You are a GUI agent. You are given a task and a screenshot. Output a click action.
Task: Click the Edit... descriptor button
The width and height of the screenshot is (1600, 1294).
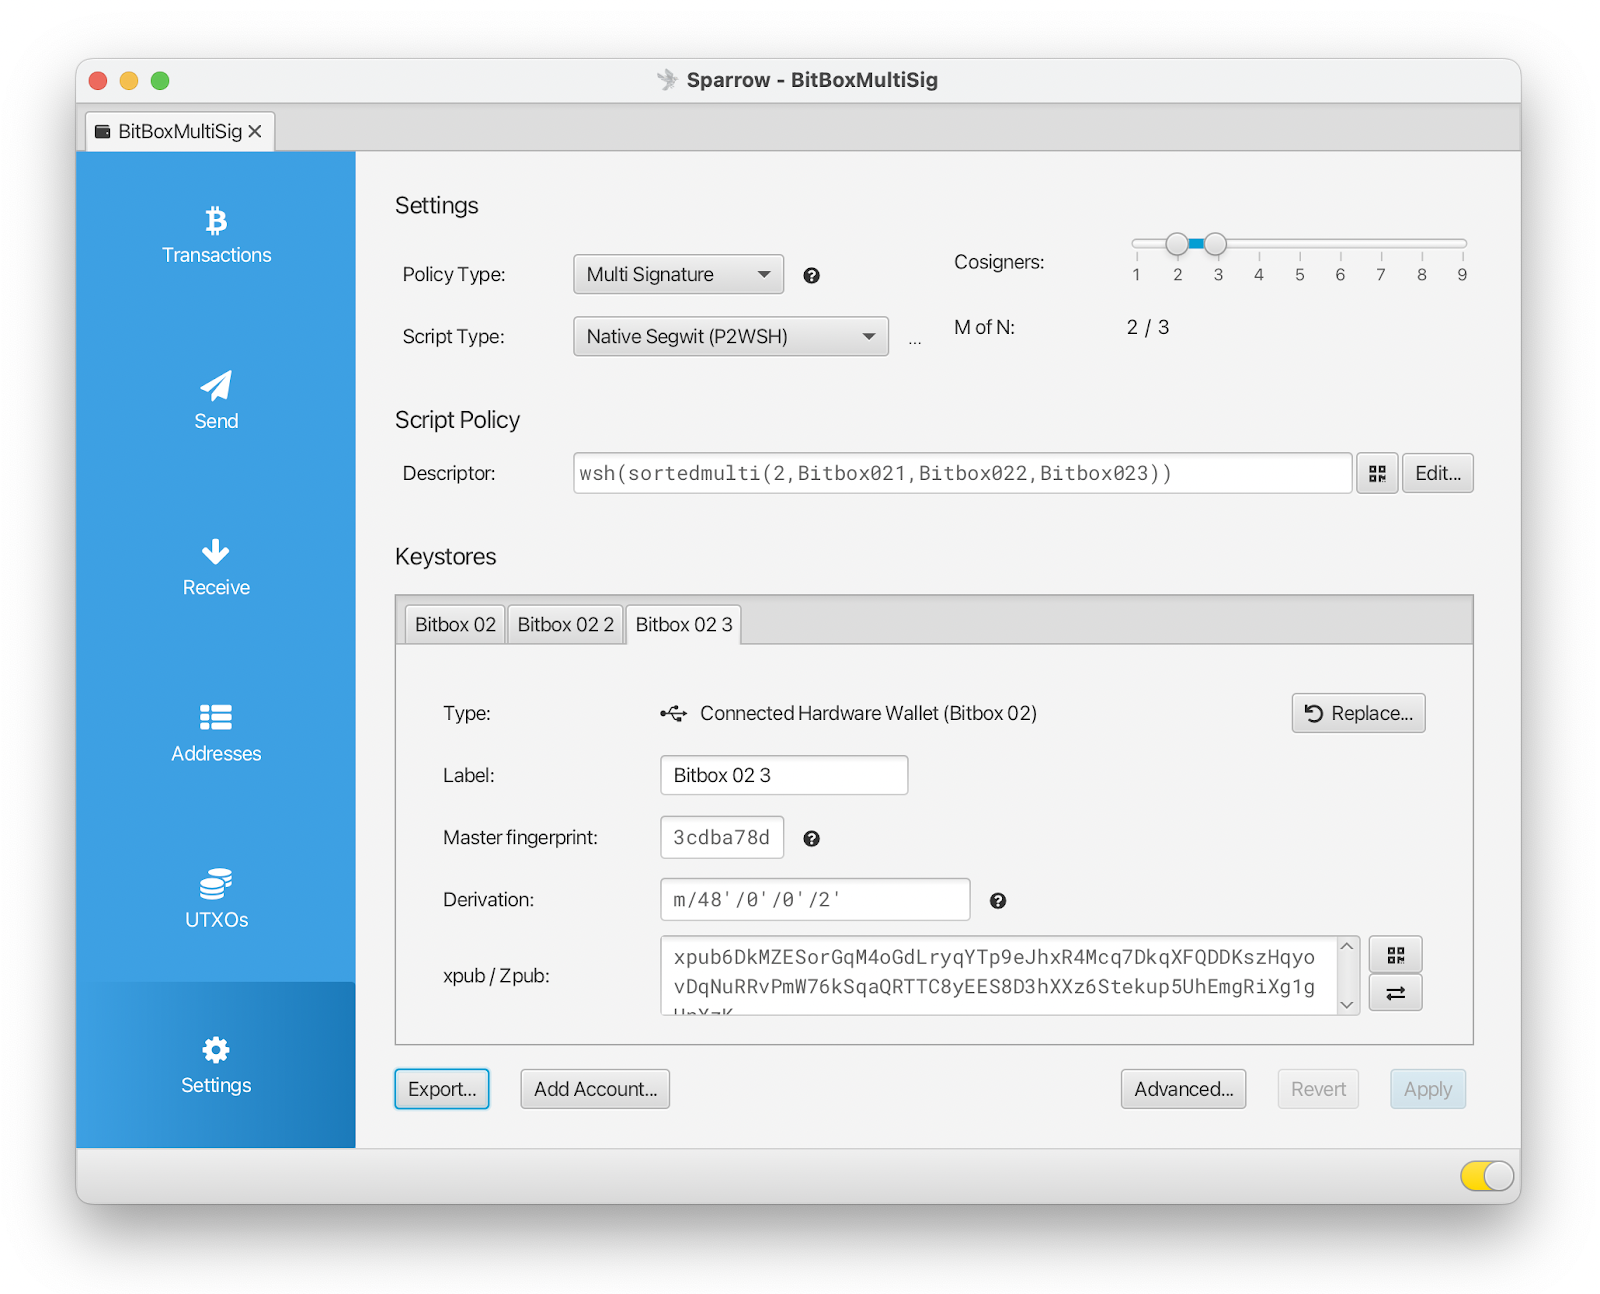(x=1438, y=473)
